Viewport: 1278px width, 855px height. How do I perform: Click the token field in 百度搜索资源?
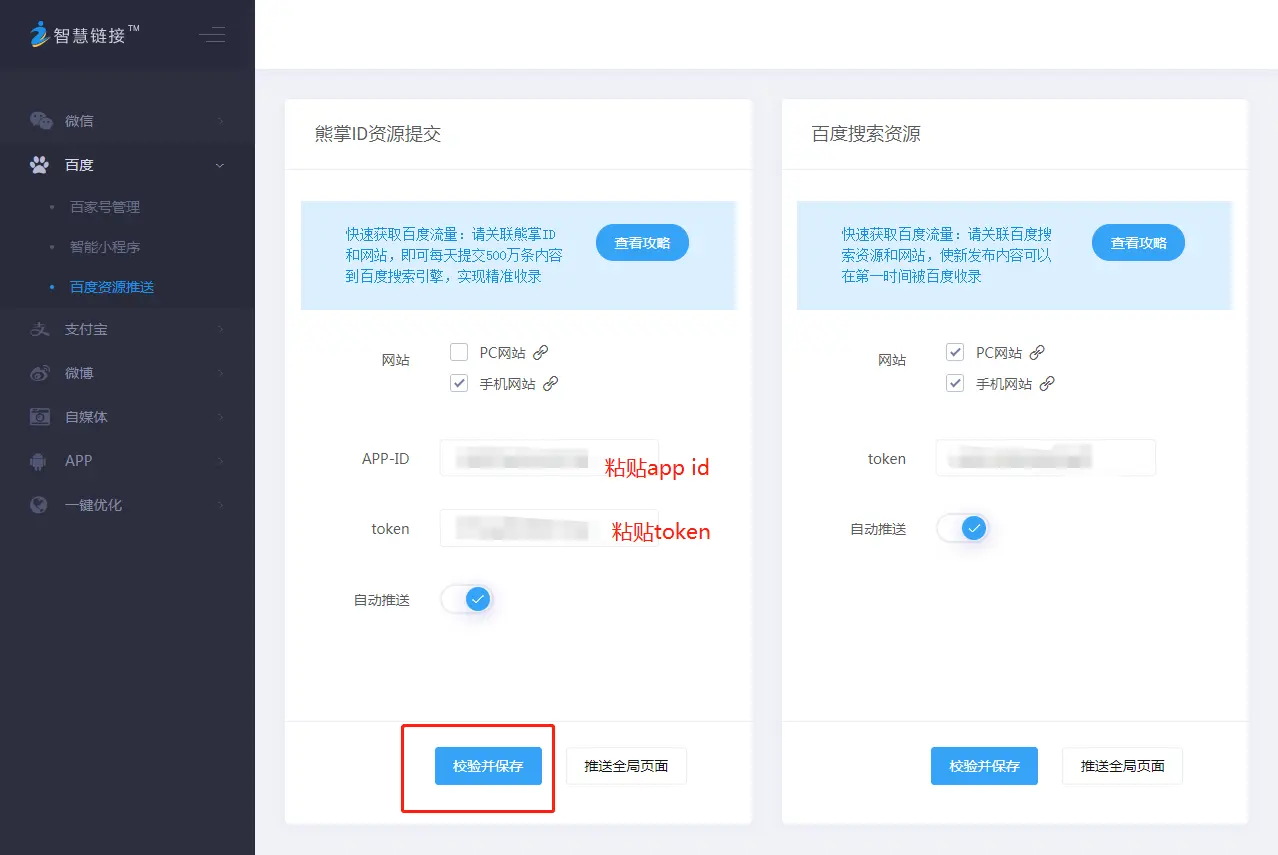coord(1045,458)
